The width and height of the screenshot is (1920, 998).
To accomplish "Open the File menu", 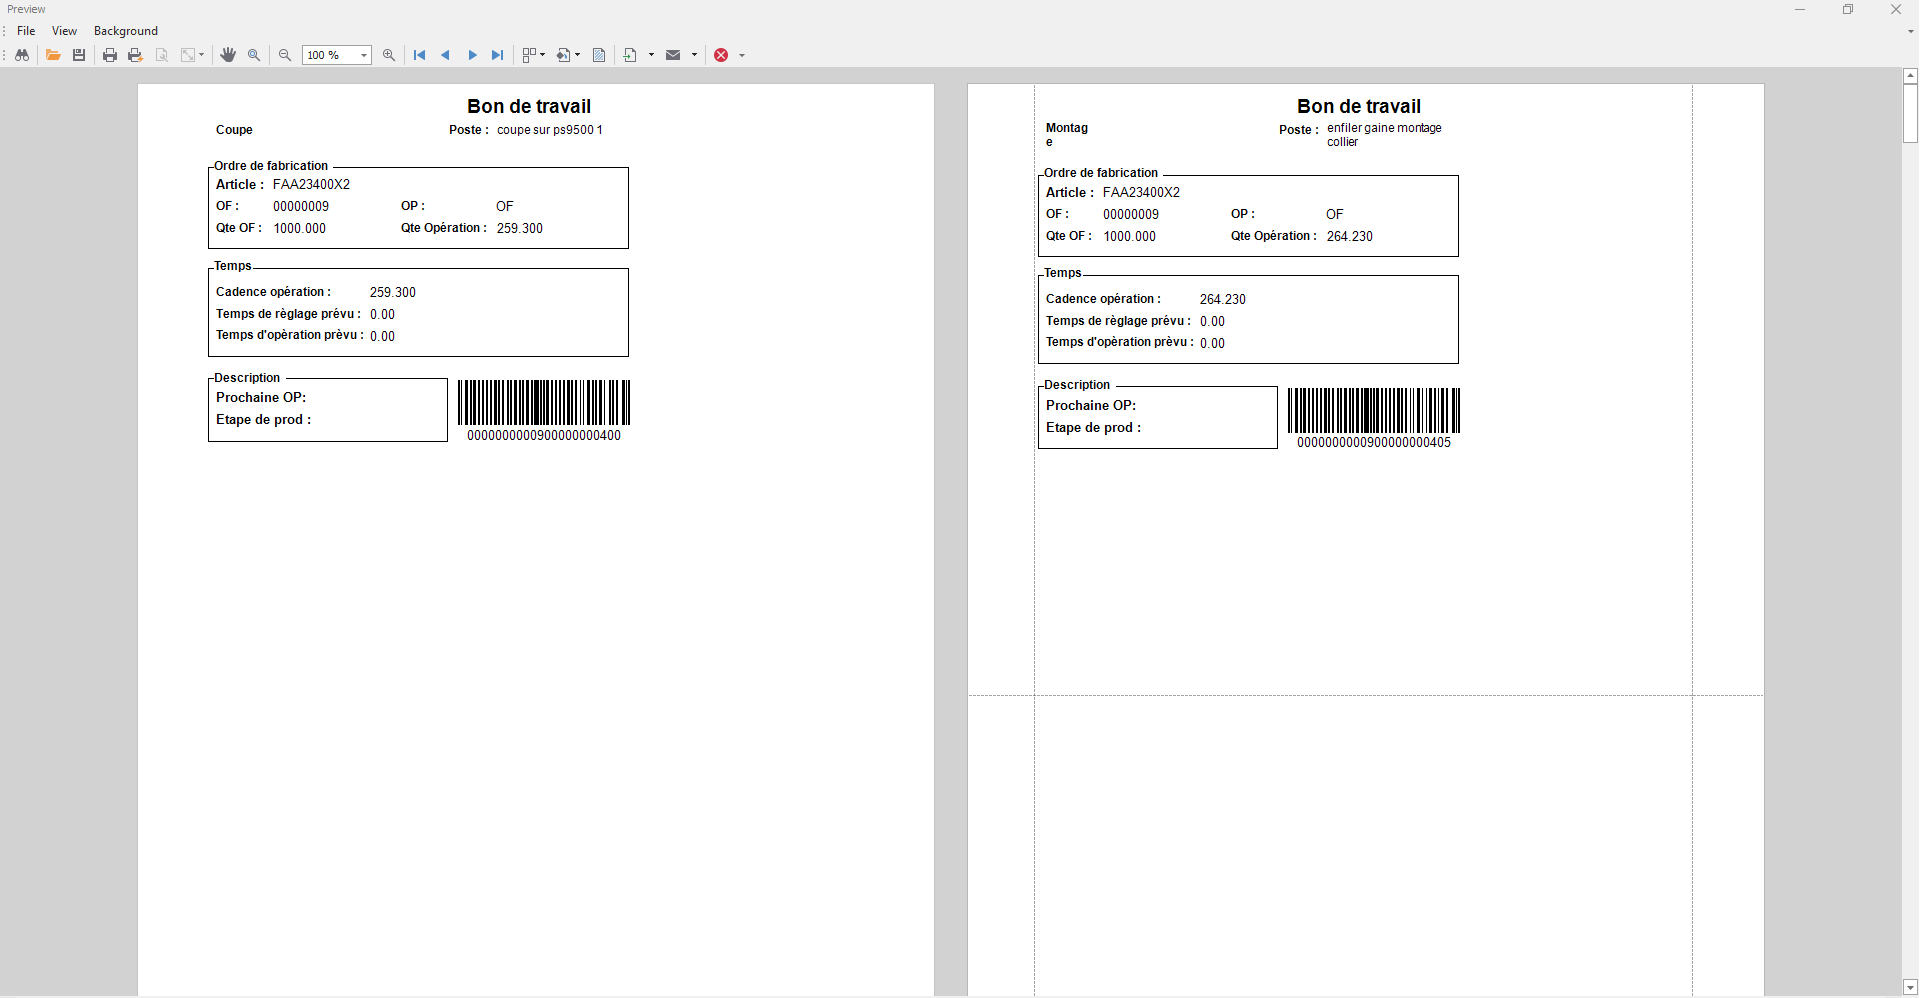I will pos(26,31).
